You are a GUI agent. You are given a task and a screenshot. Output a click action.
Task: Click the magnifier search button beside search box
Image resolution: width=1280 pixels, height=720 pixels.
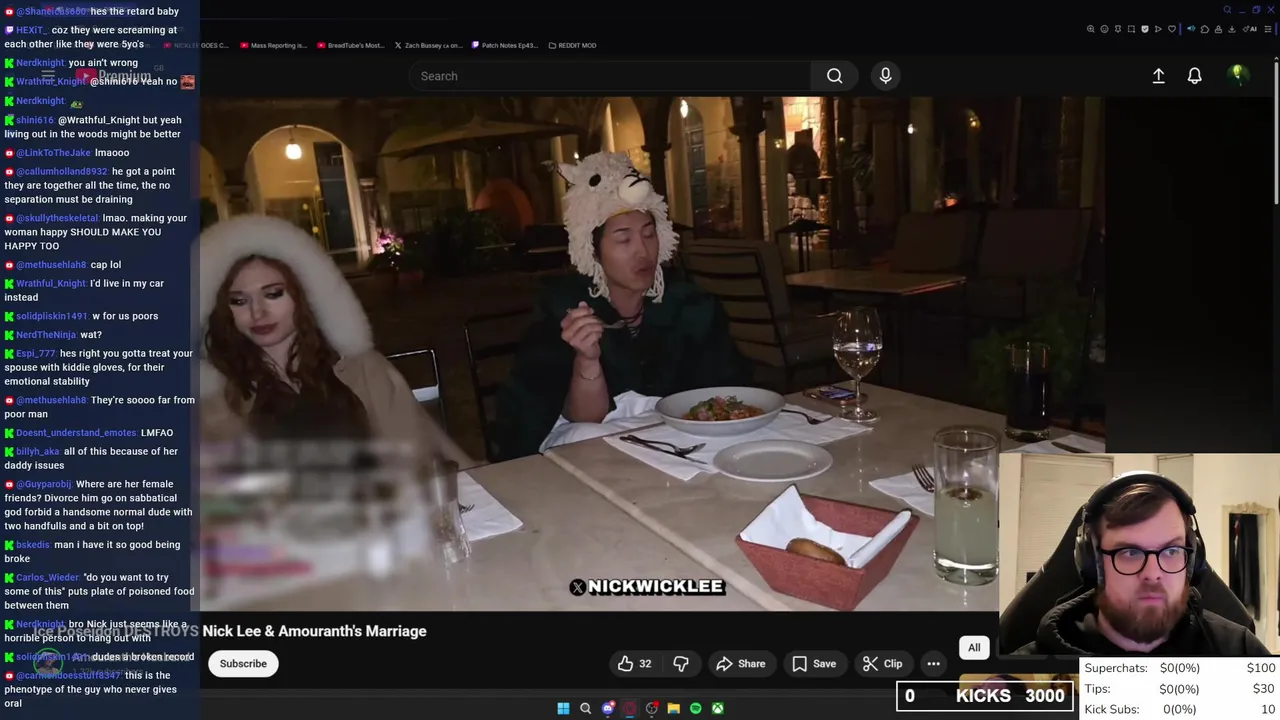click(834, 76)
